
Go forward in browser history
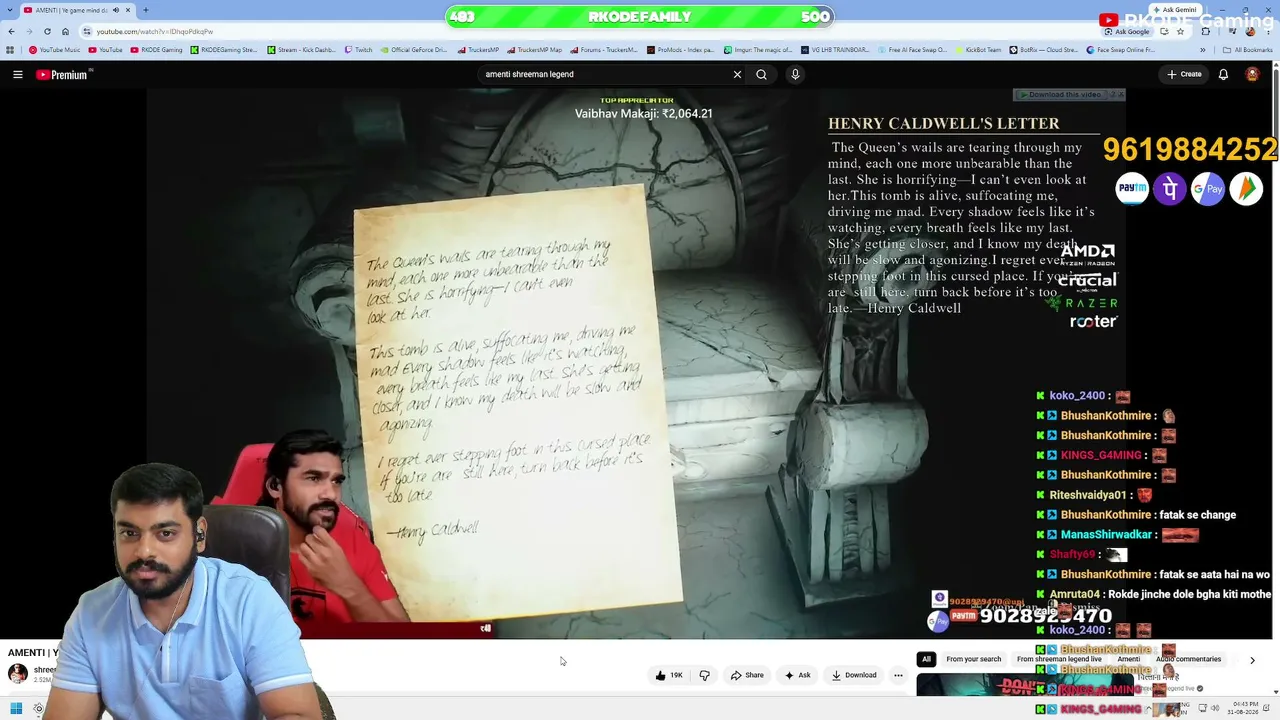pyautogui.click(x=28, y=31)
